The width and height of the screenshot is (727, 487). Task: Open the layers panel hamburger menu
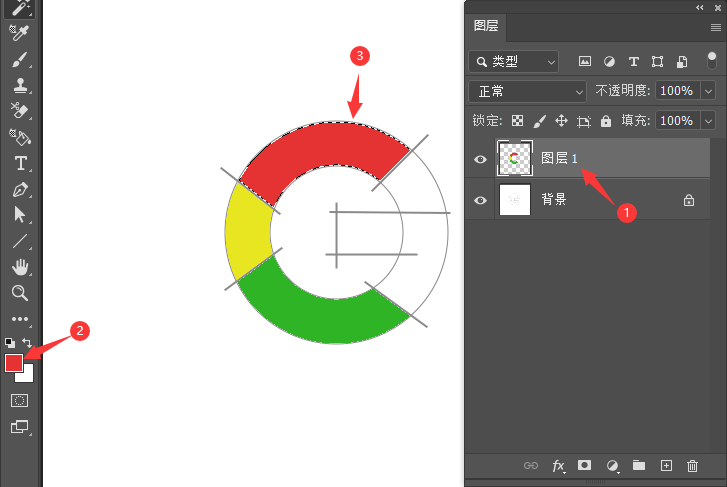pyautogui.click(x=715, y=27)
